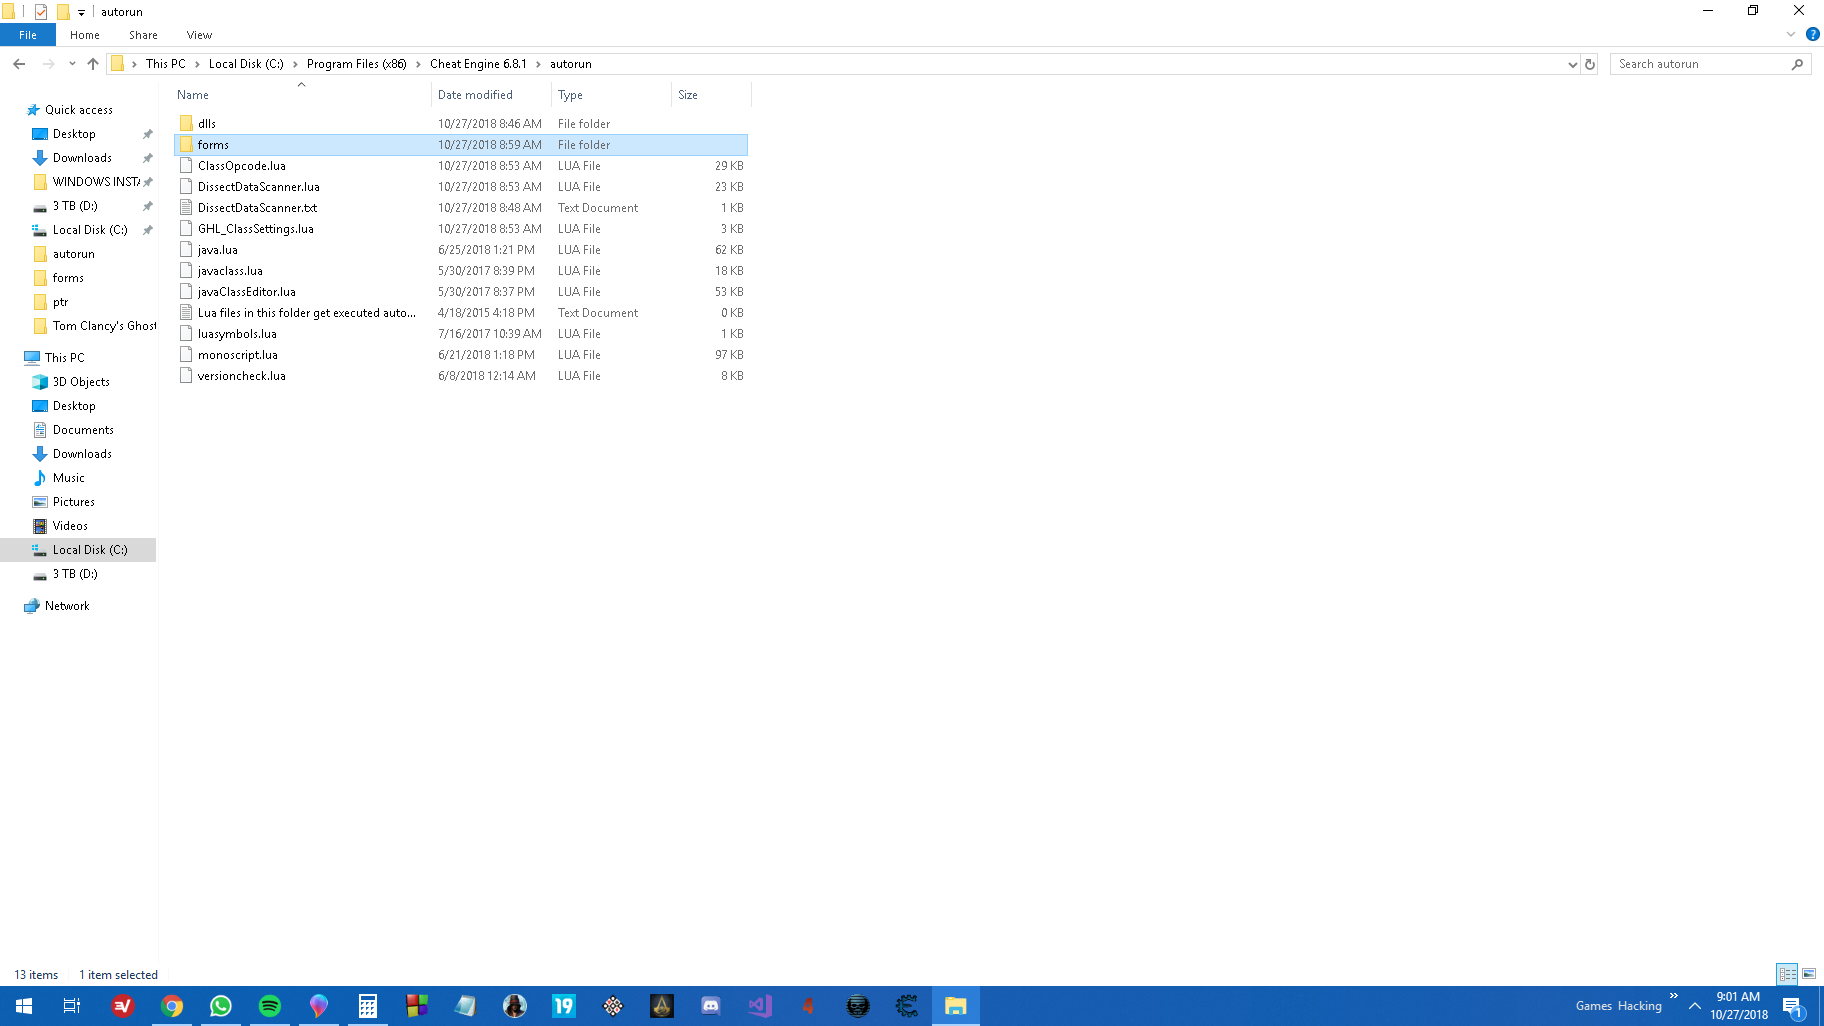Viewport: 1824px width, 1026px height.
Task: Switch to large thumbnails view icon
Action: pyautogui.click(x=1809, y=974)
